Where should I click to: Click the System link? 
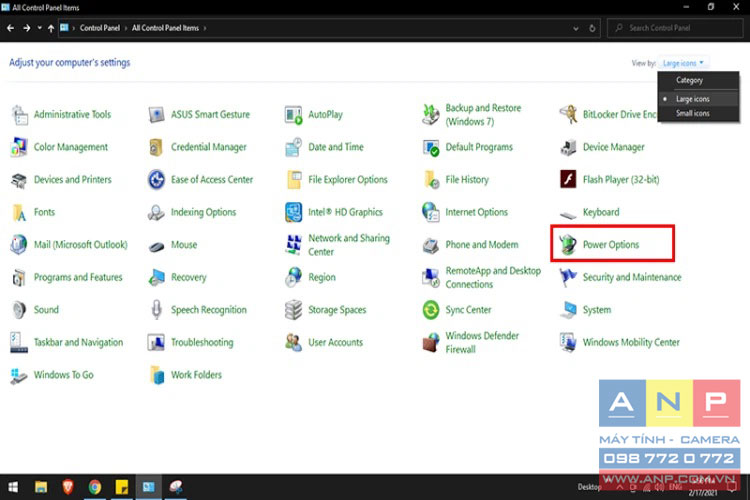click(x=596, y=310)
